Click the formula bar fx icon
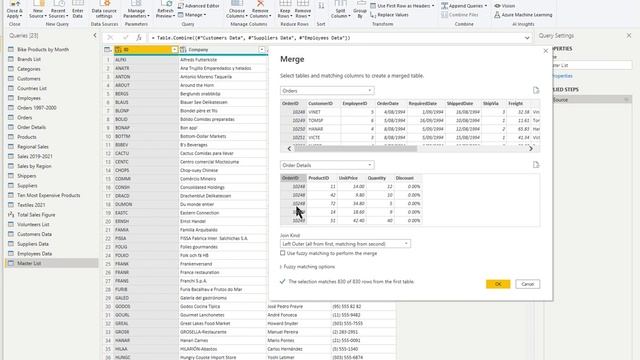Screen dimensions: 640x360 (139, 38)
